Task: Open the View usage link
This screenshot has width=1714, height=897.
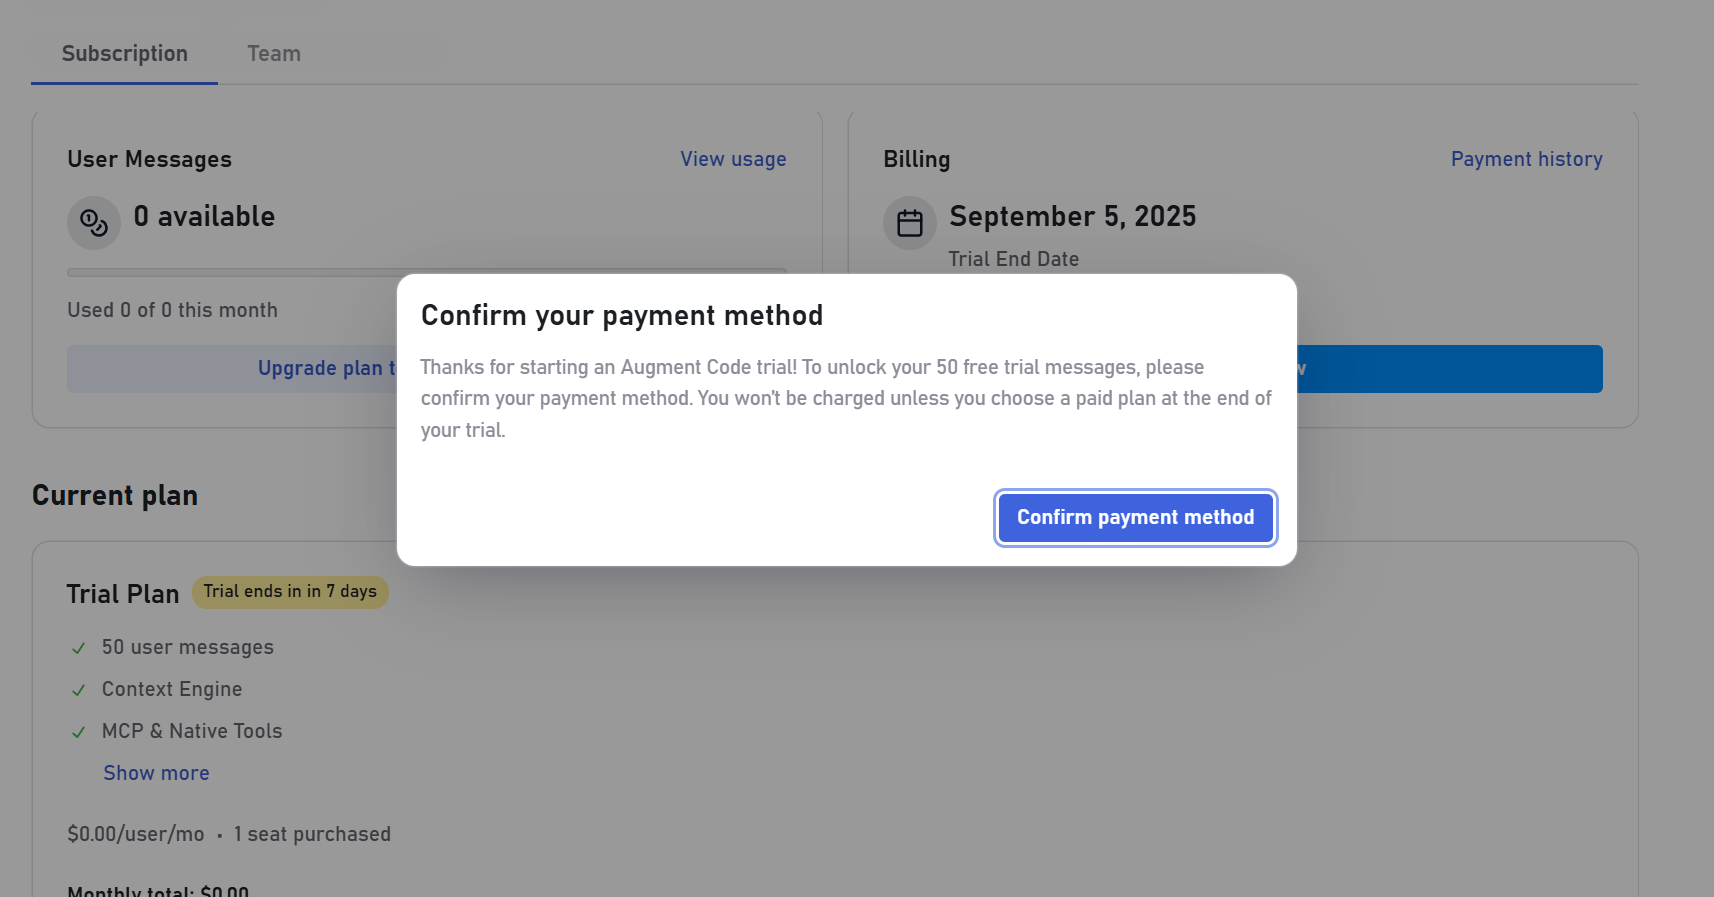Action: [733, 159]
